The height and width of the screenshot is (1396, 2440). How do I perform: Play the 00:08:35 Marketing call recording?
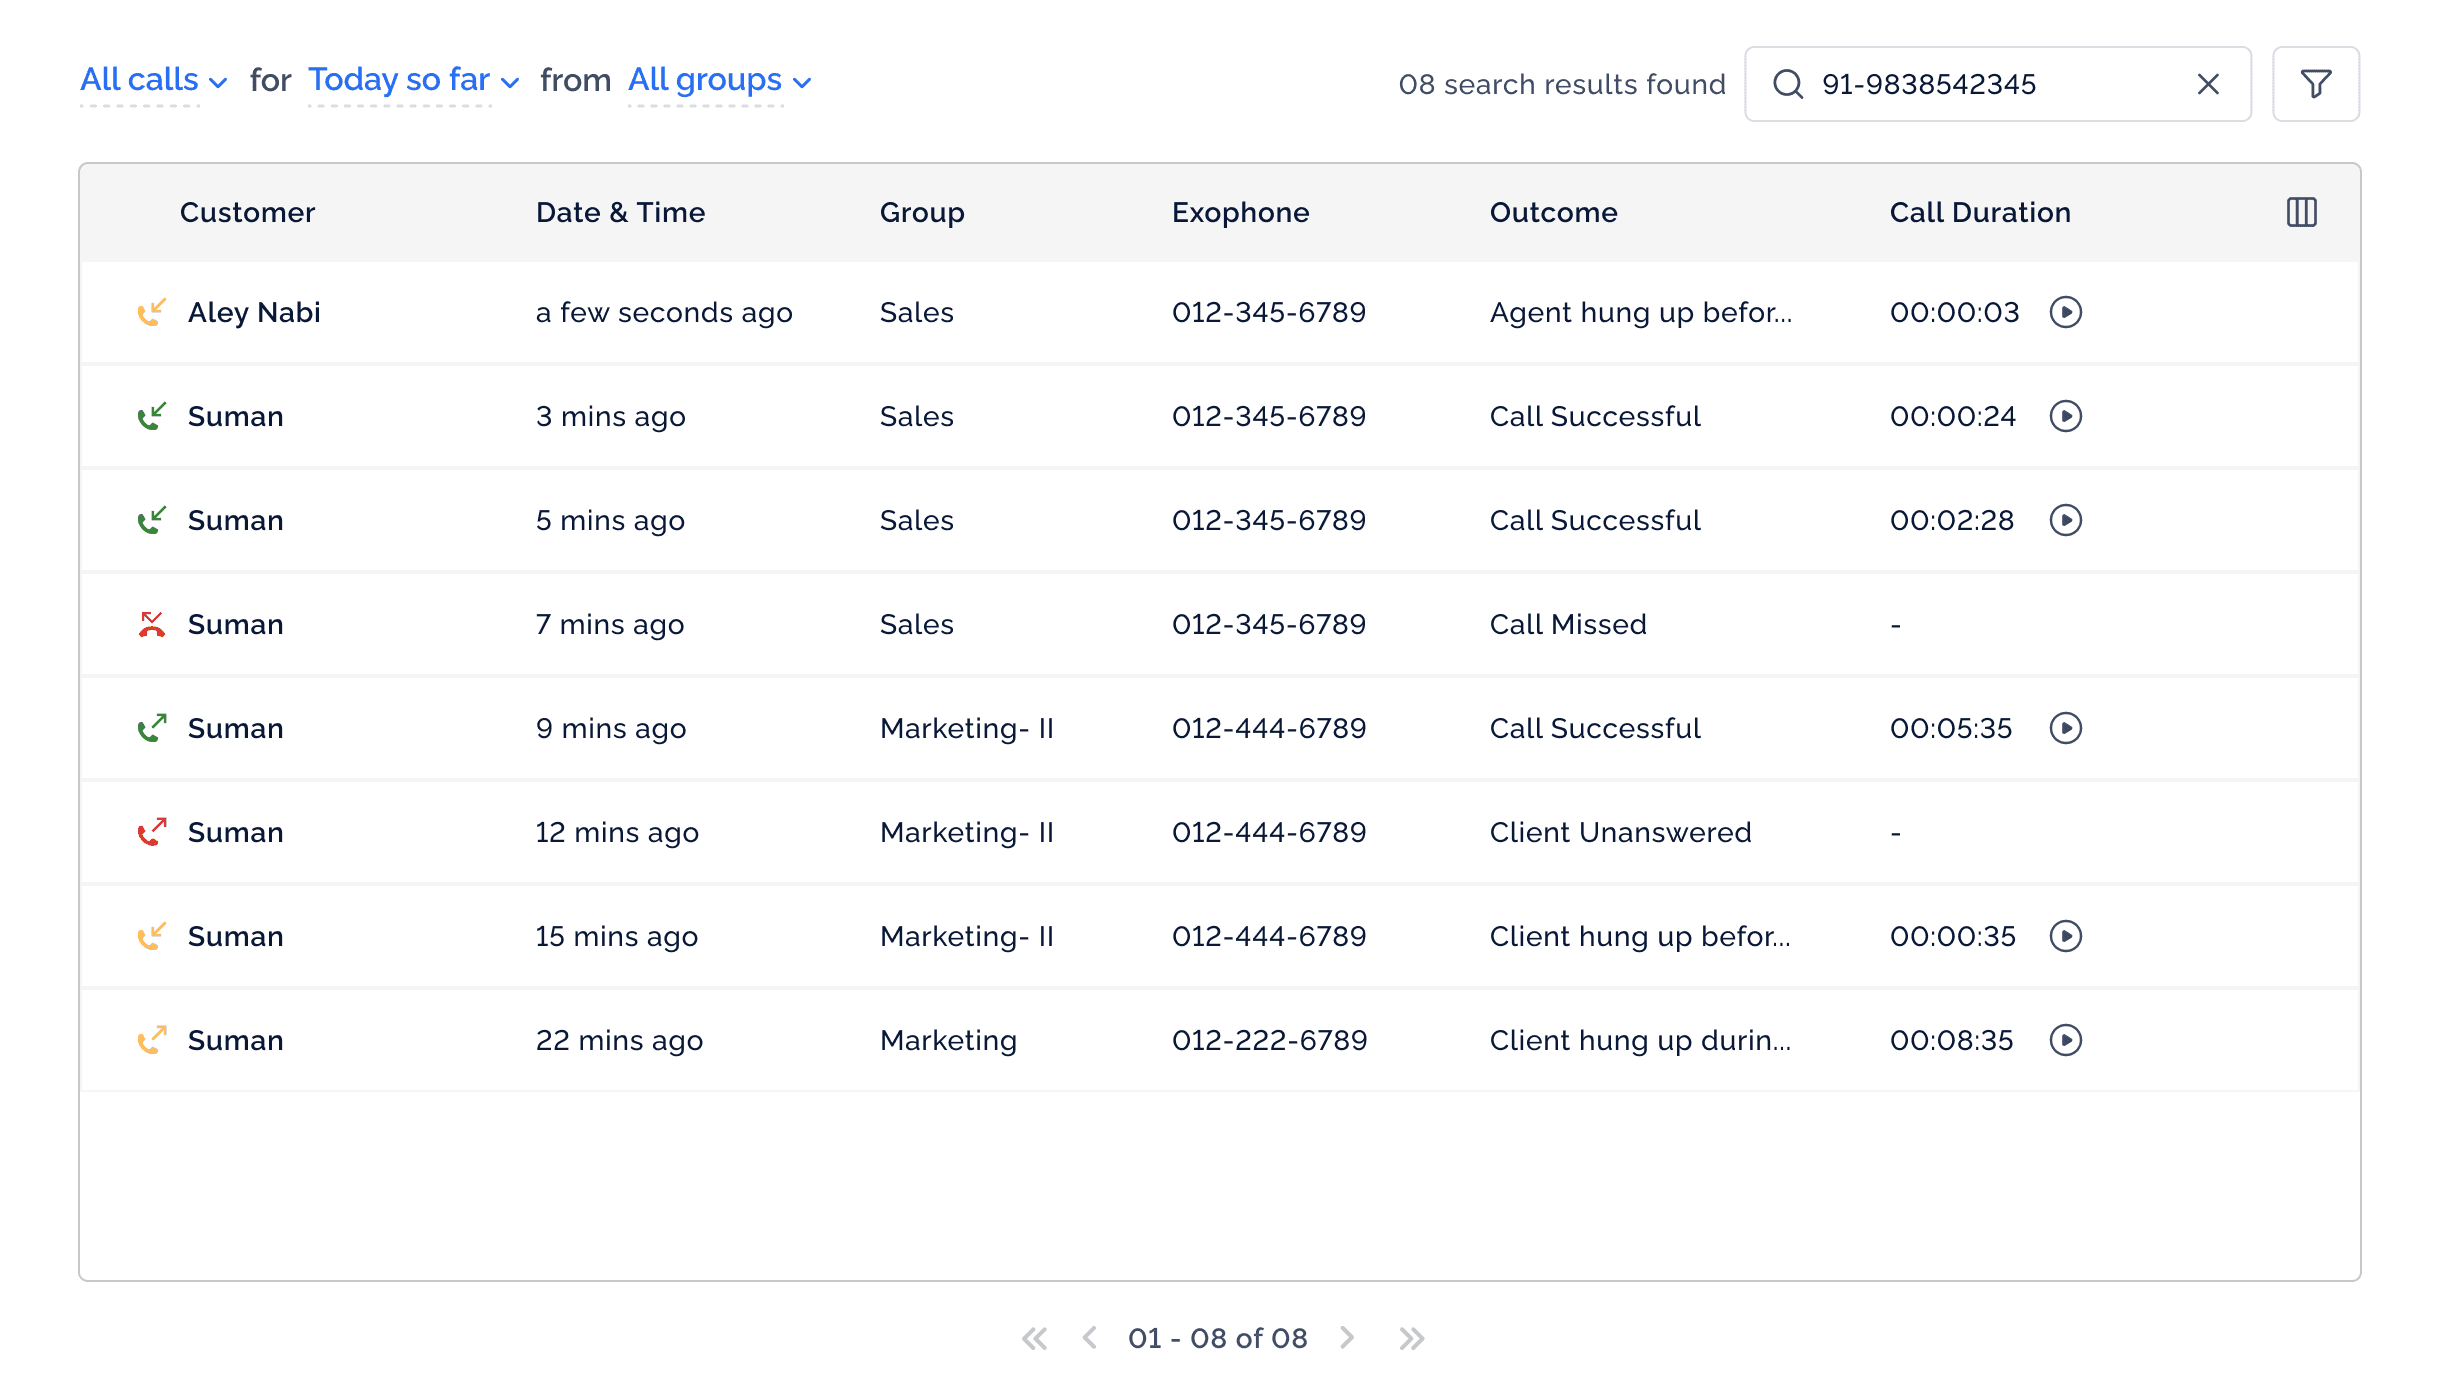[x=2065, y=1040]
